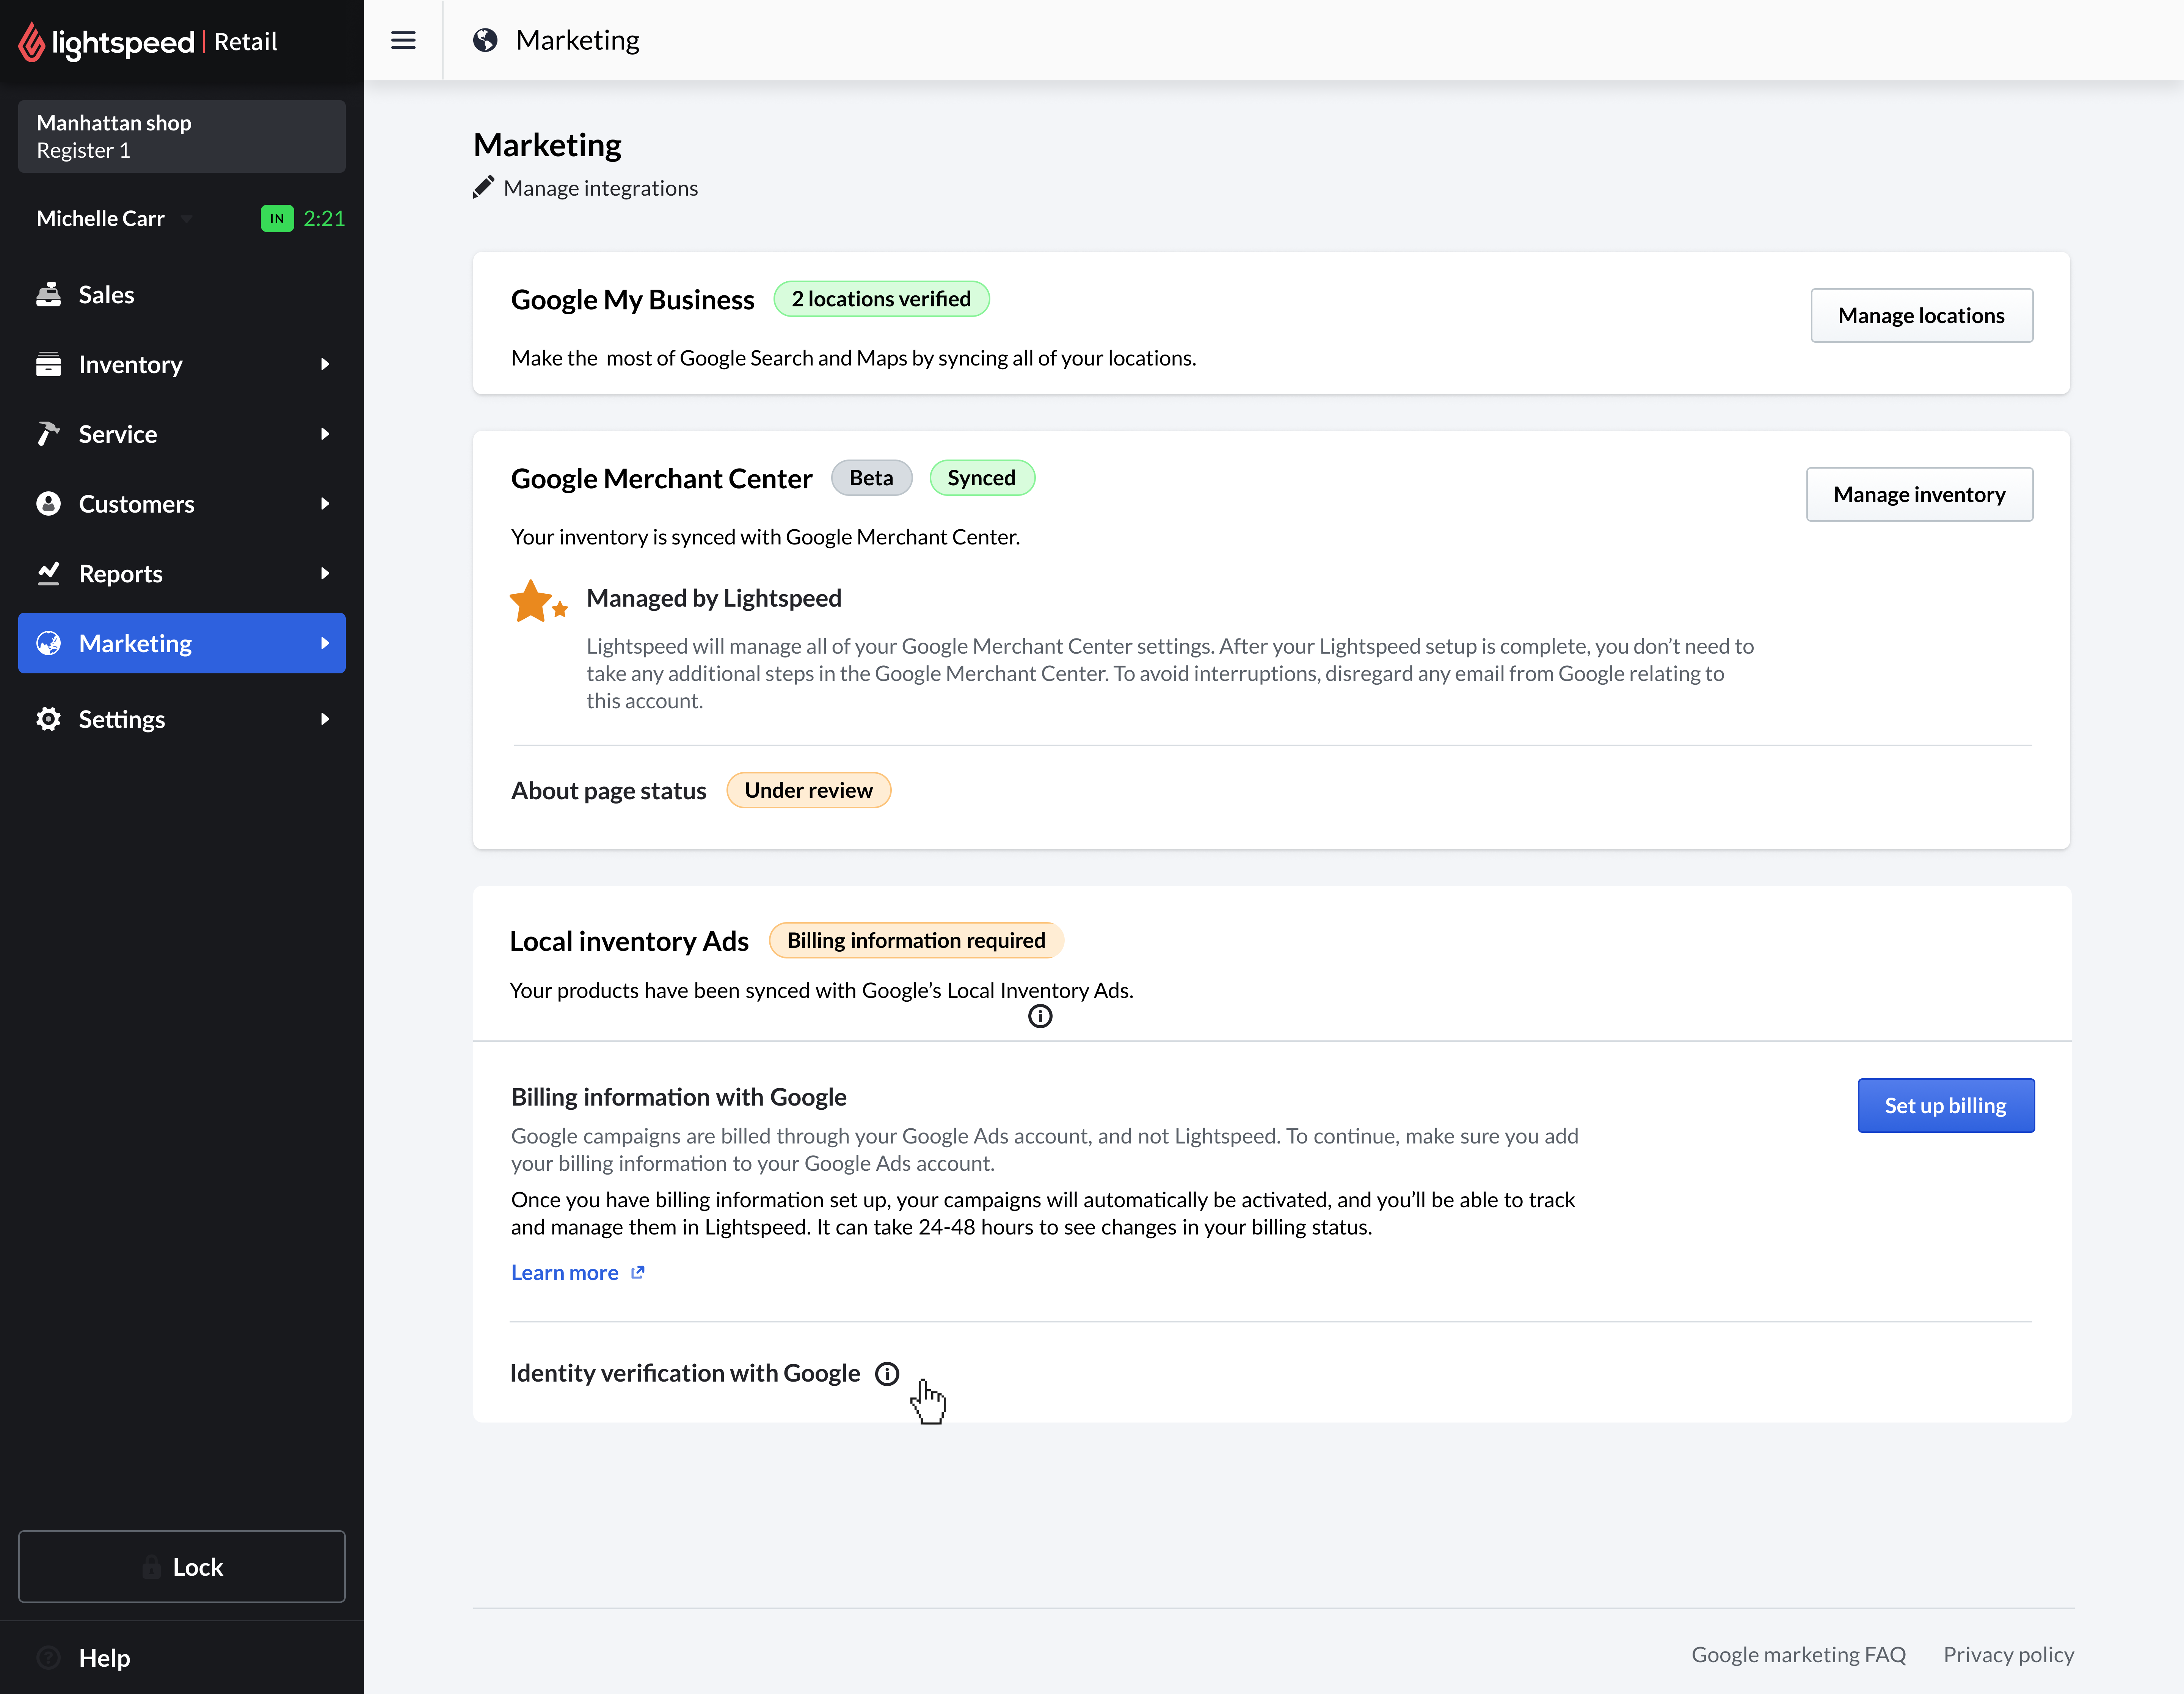Open Reports menu item

(x=182, y=573)
